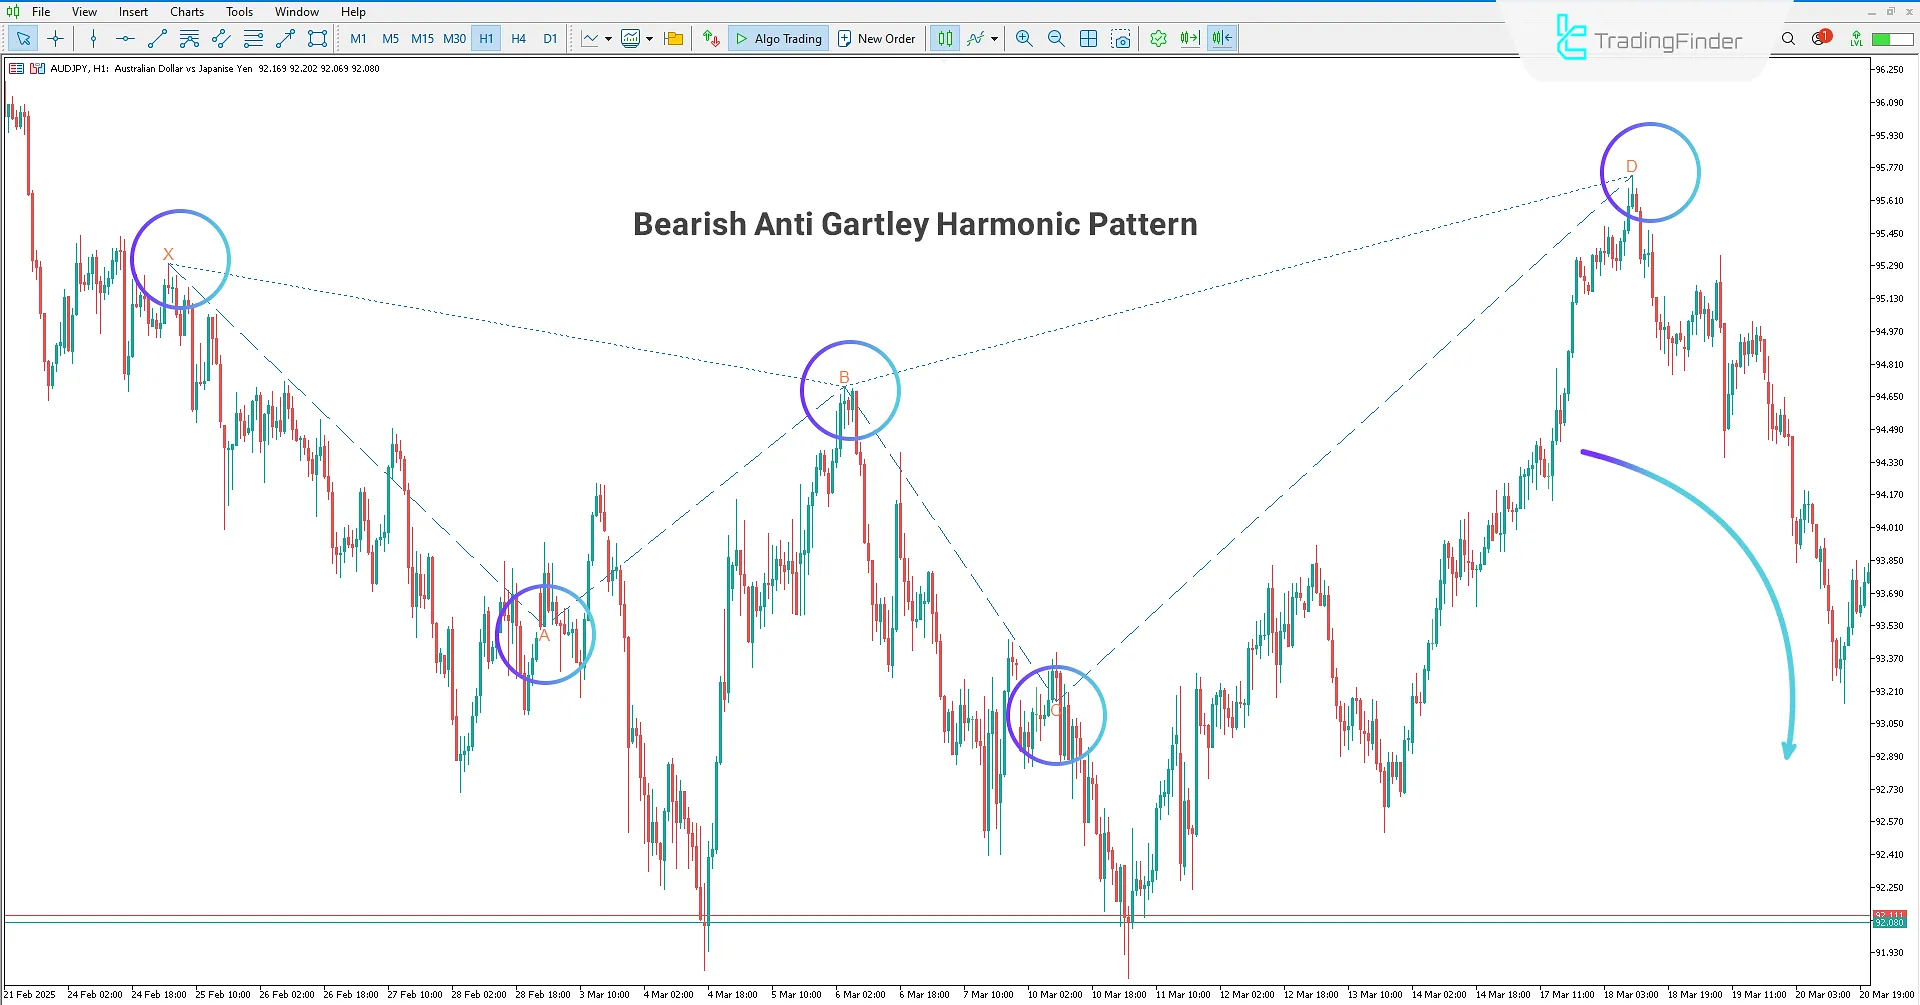The width and height of the screenshot is (1920, 1005).
Task: Enable candlestick chart display mode
Action: coord(944,38)
